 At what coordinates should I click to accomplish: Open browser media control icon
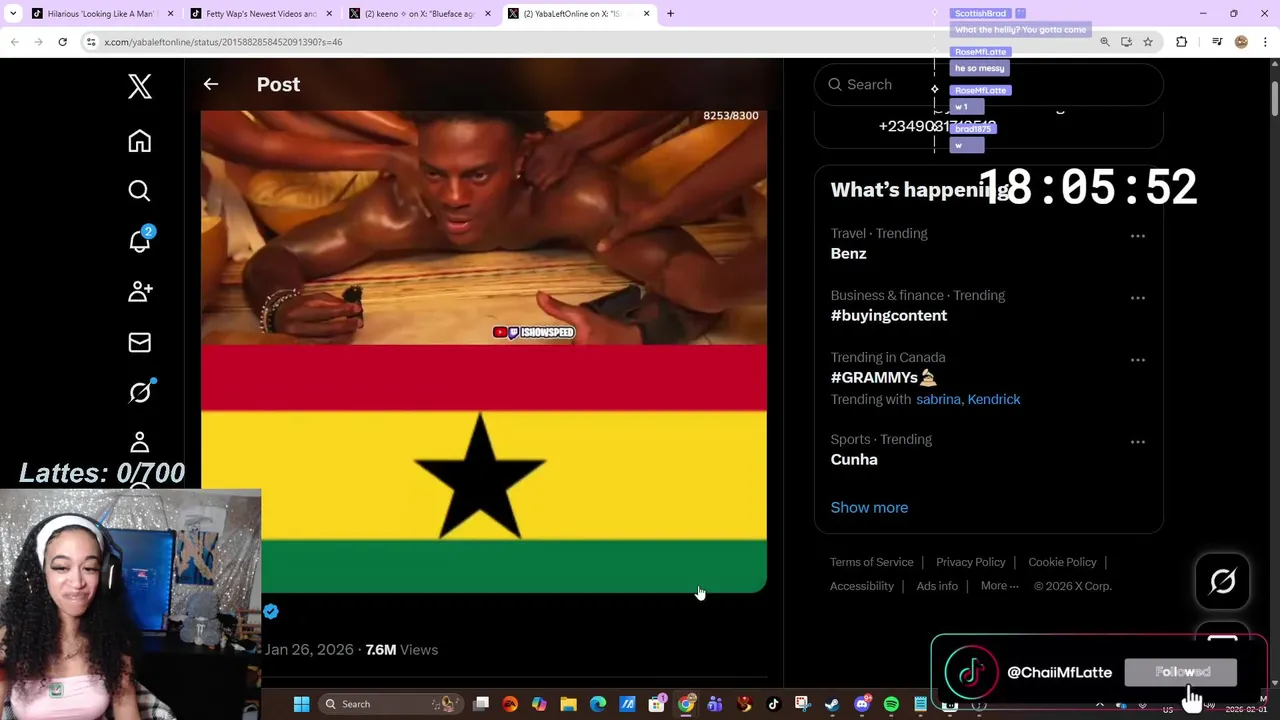pos(1217,42)
